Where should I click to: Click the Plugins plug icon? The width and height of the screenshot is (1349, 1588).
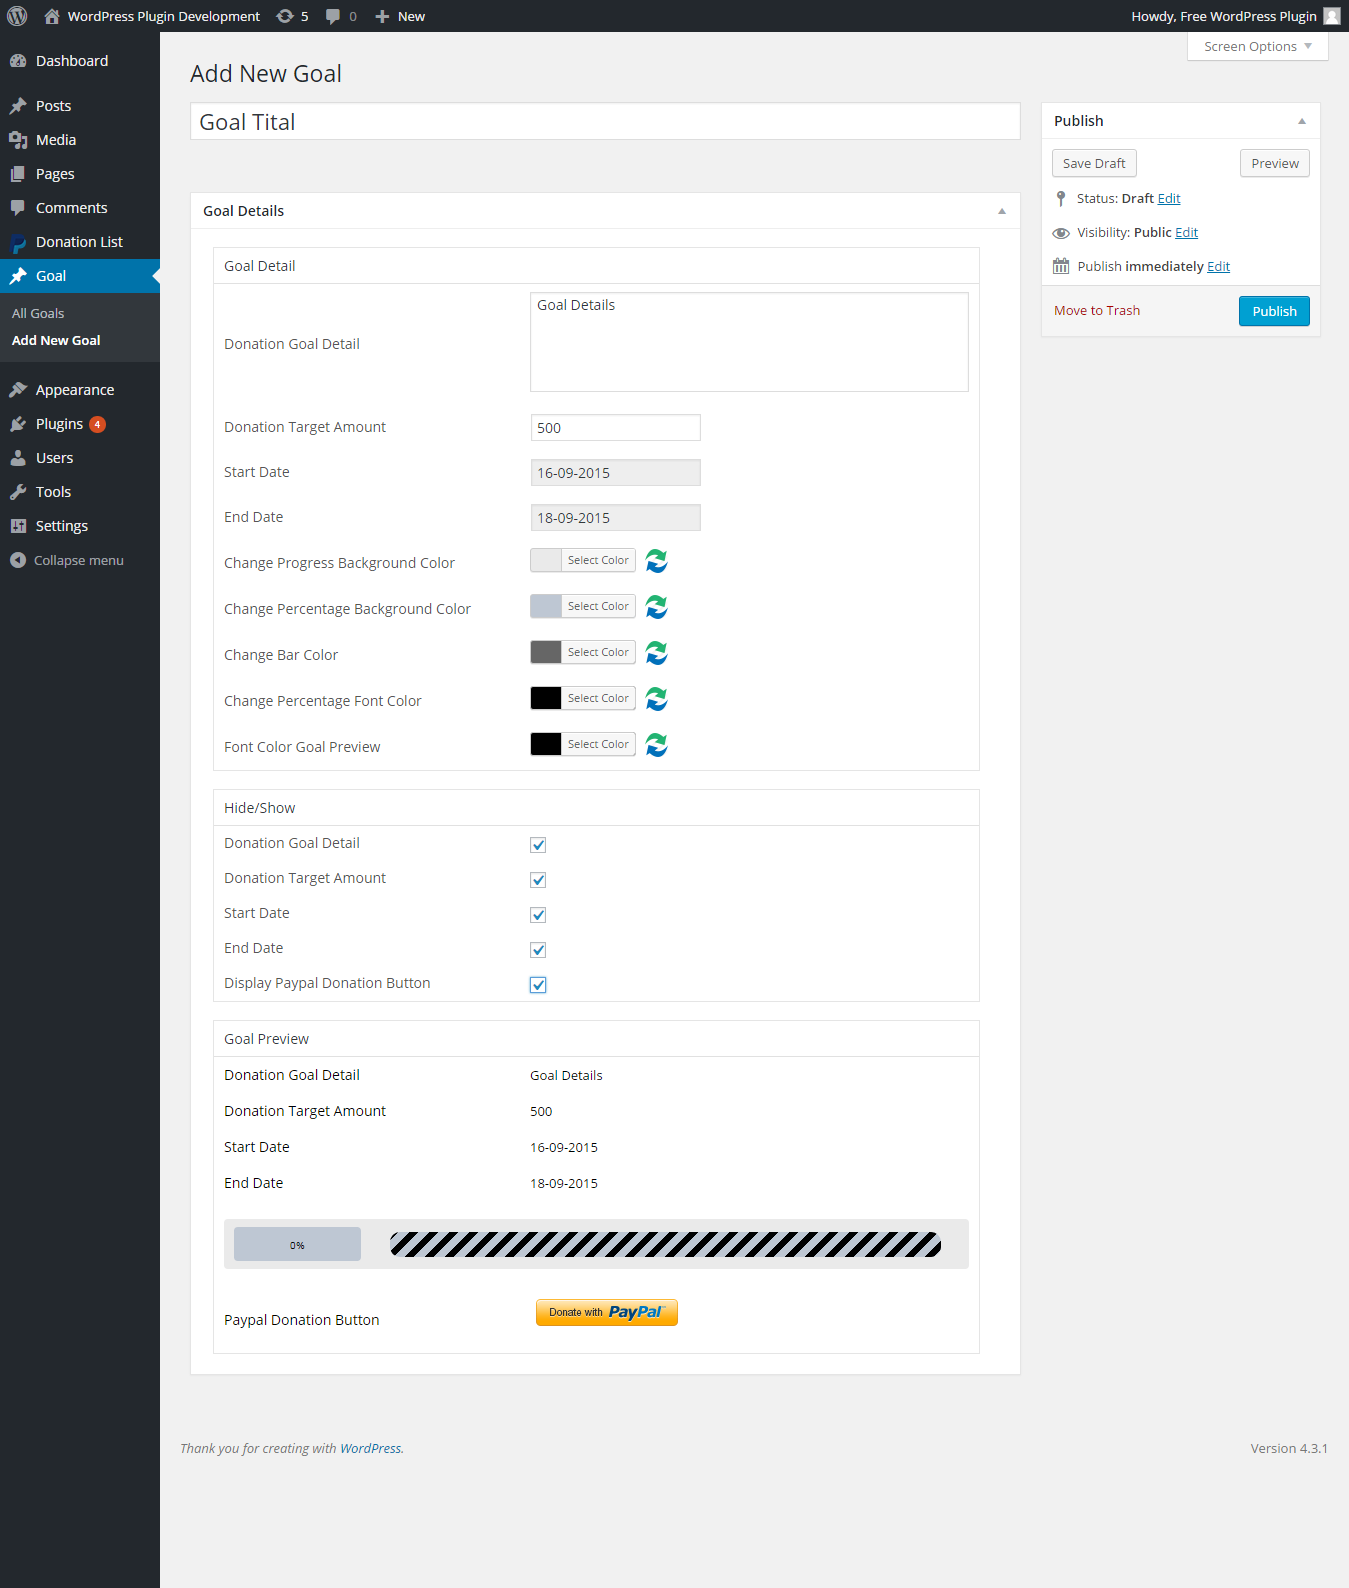pyautogui.click(x=18, y=424)
